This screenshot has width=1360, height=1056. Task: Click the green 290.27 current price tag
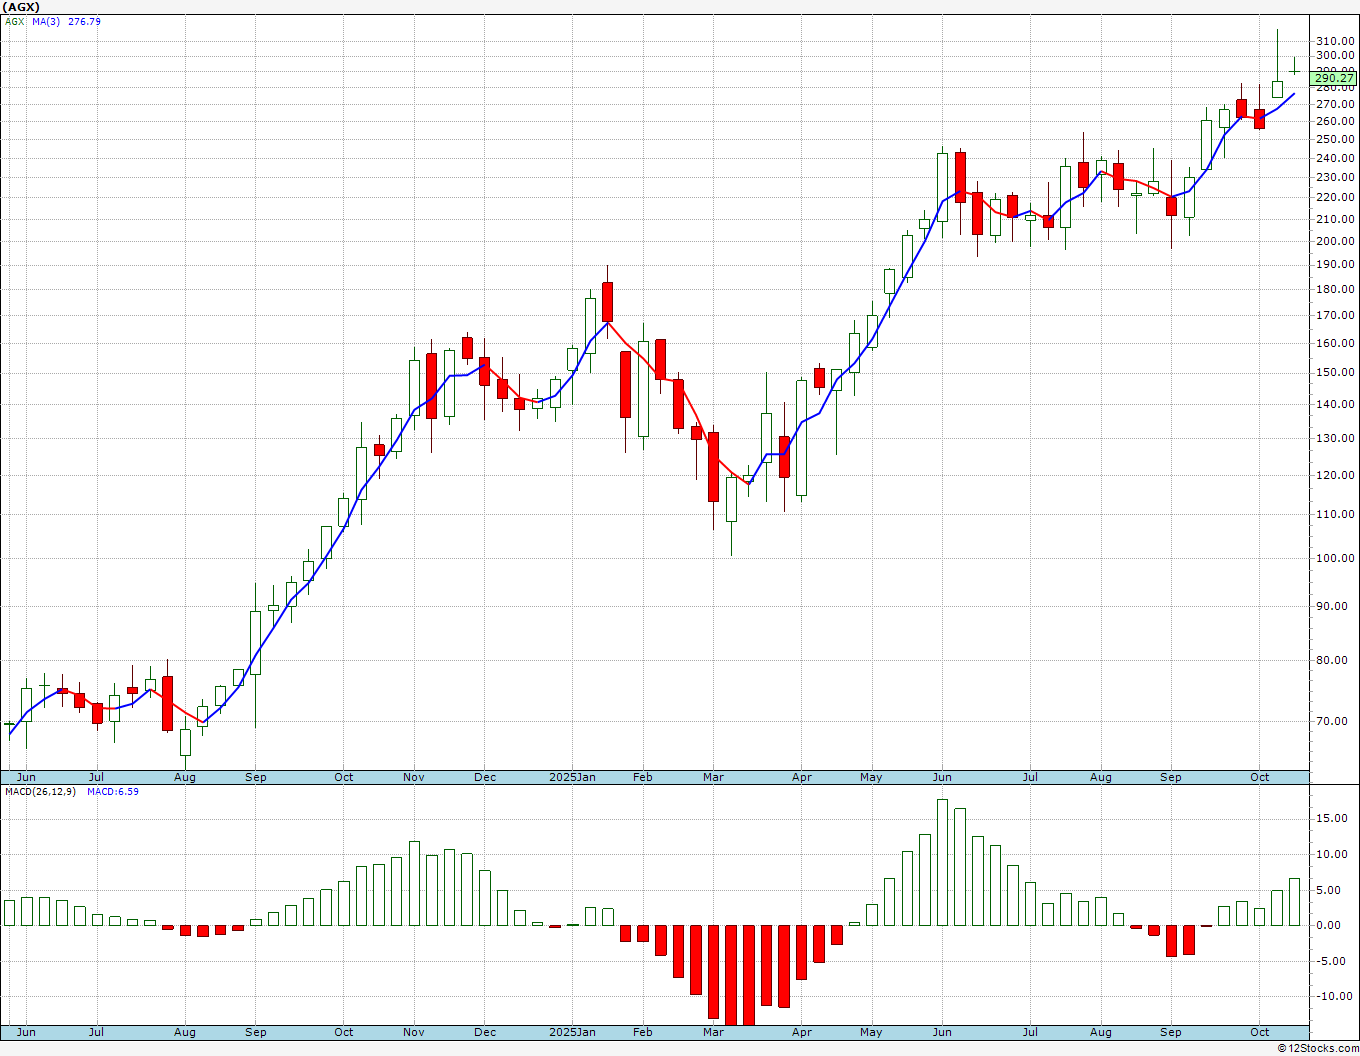coord(1334,78)
